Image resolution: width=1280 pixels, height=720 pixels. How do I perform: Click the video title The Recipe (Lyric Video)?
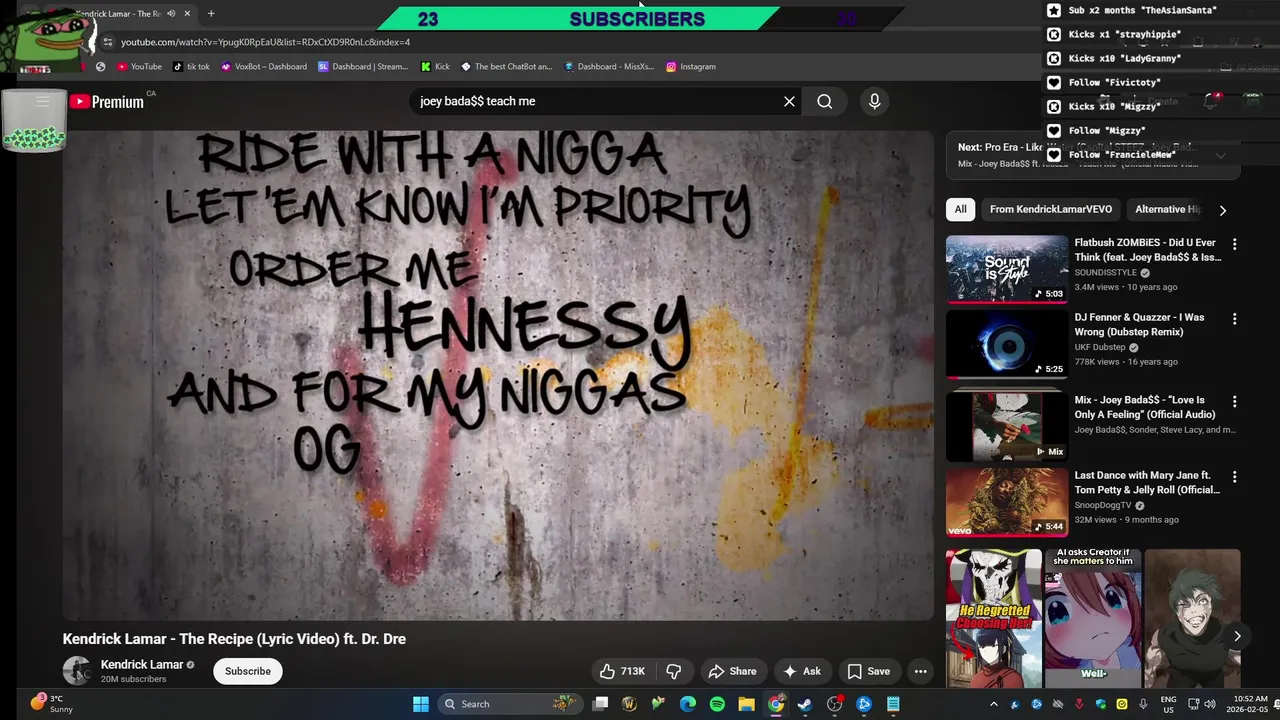[x=234, y=639]
